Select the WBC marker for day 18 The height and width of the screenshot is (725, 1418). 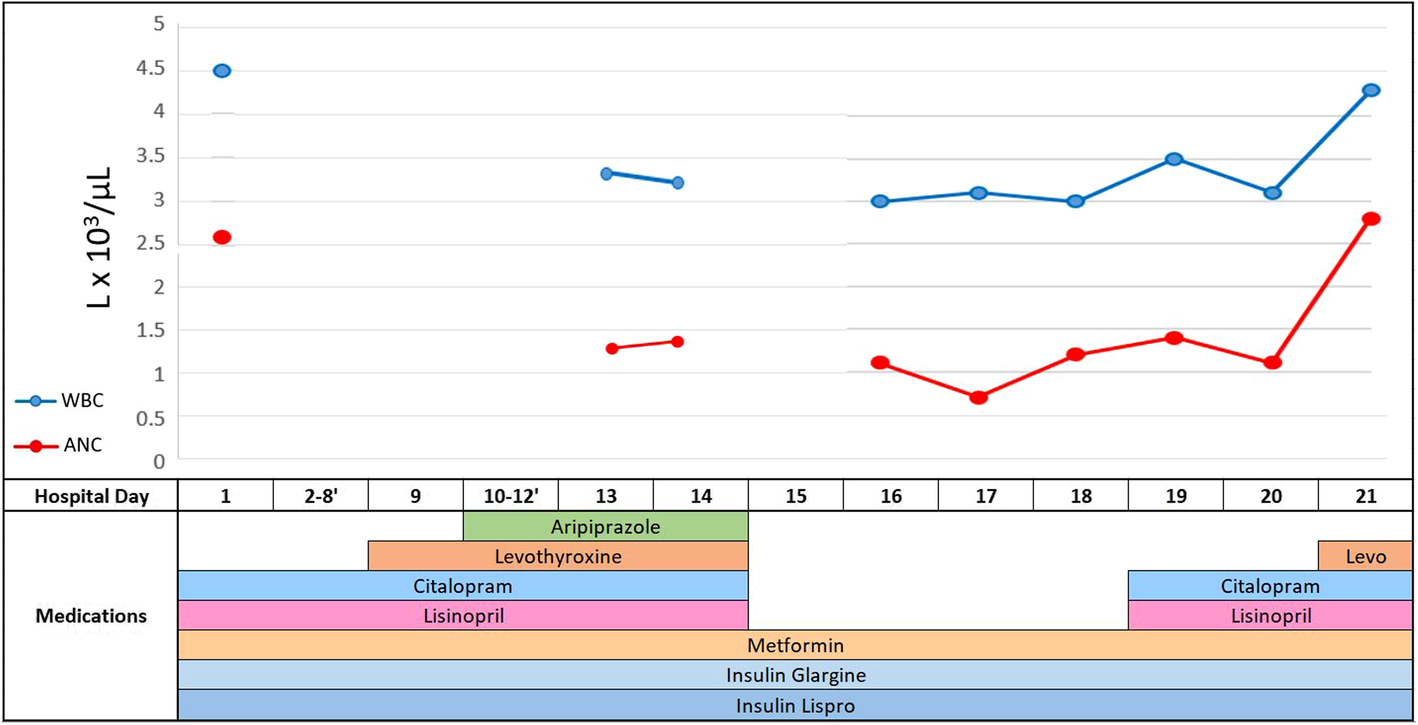click(1076, 201)
